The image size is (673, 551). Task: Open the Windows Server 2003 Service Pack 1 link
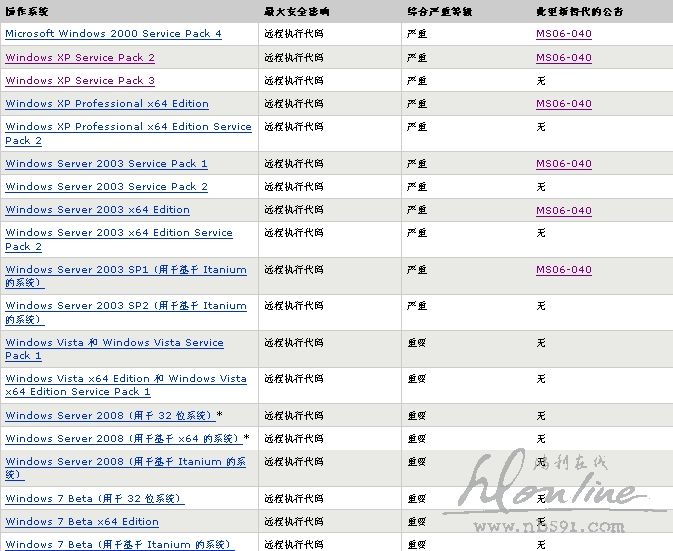click(x=106, y=163)
